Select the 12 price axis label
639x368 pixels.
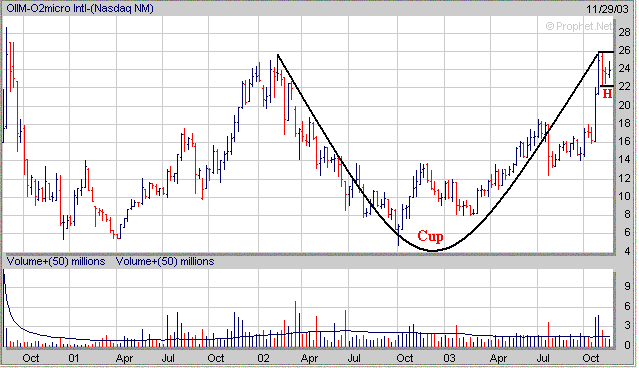(624, 178)
